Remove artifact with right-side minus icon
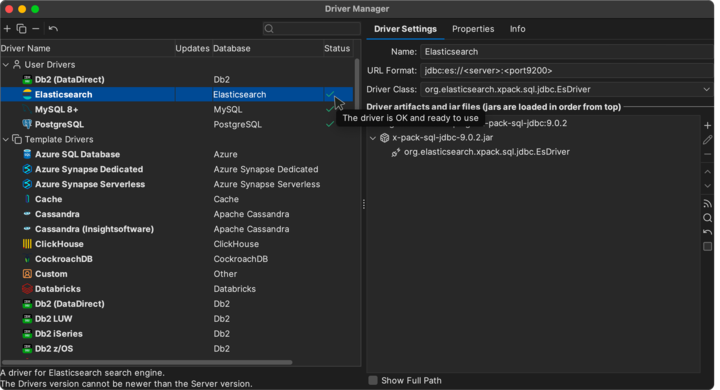The width and height of the screenshot is (720, 390). tap(707, 154)
